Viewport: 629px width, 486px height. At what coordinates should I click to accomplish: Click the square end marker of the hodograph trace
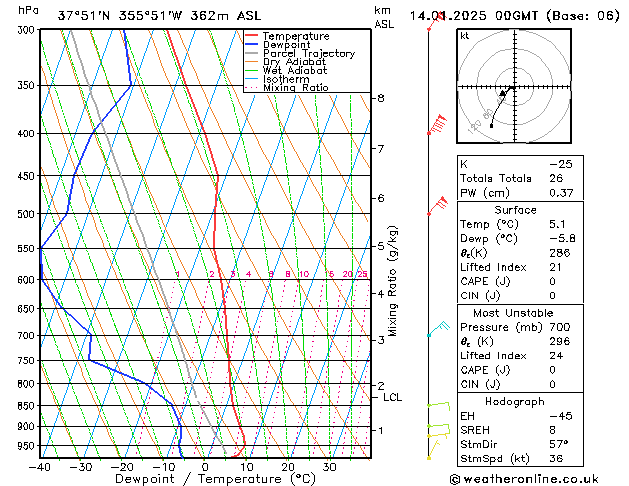(x=491, y=126)
